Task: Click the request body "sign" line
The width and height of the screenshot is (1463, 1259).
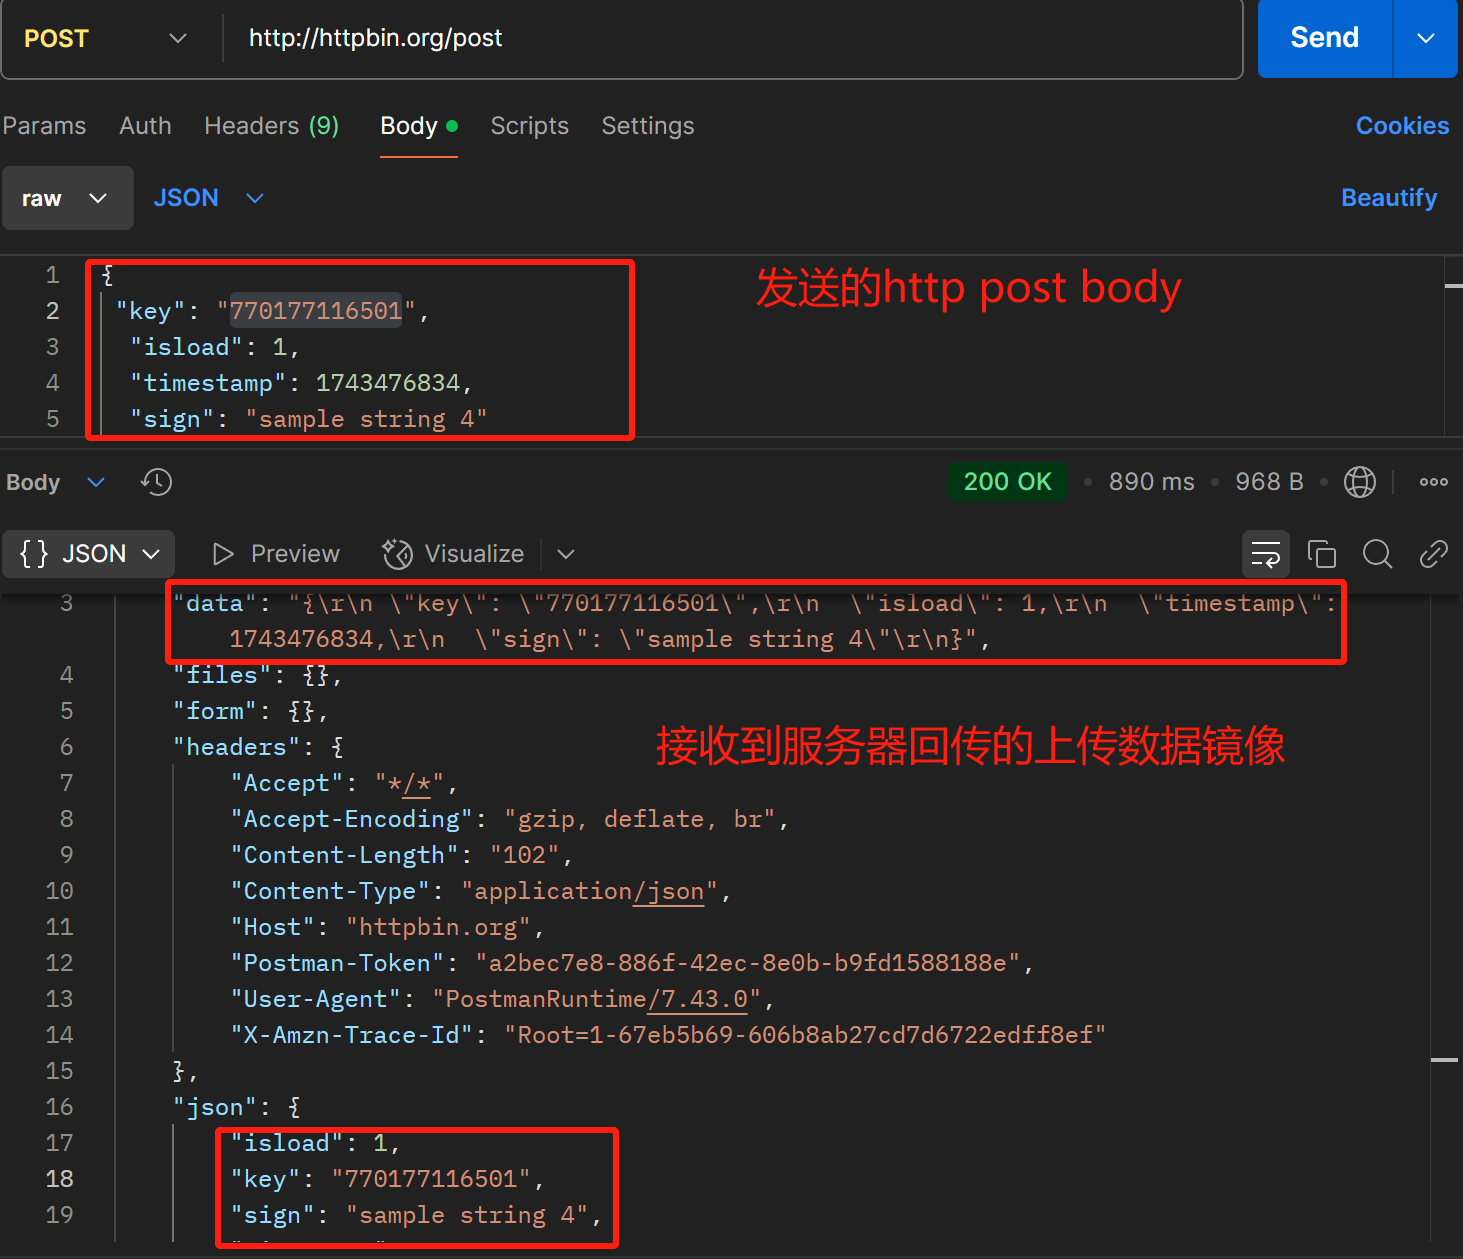Action: 308,419
